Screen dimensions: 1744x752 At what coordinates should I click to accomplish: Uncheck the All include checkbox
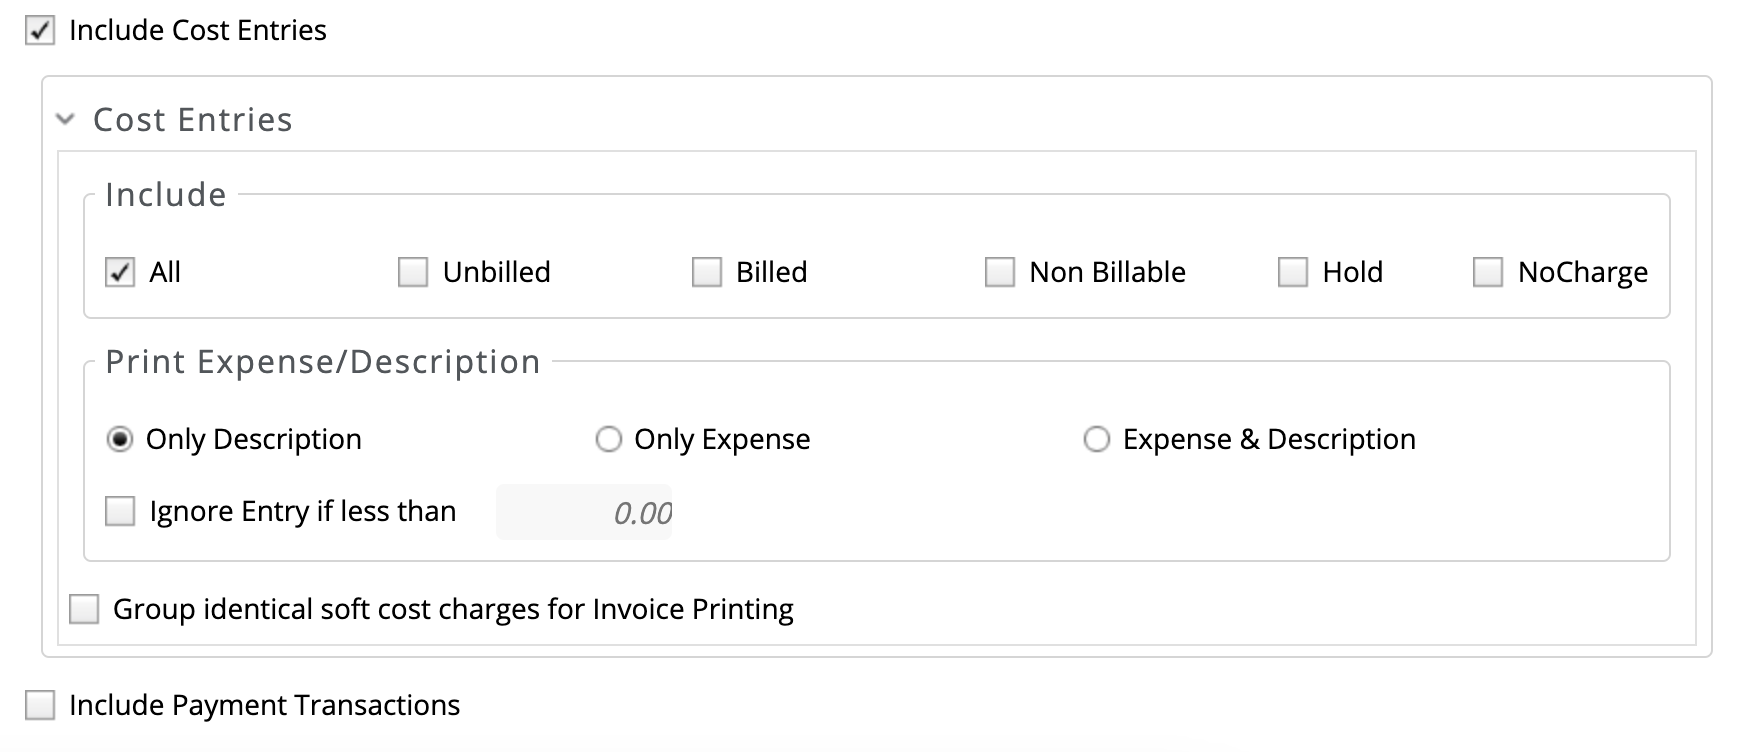(x=120, y=272)
